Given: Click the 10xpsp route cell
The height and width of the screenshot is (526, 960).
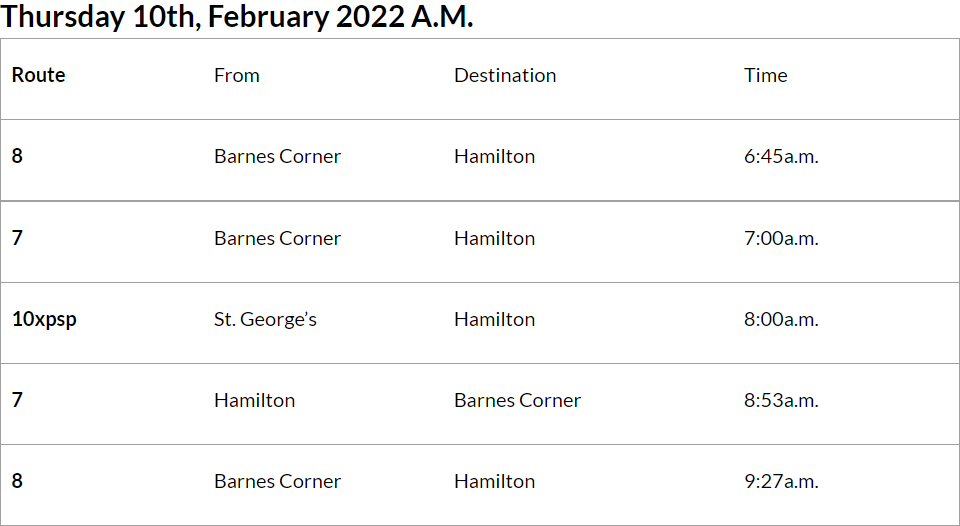Looking at the screenshot, I should [44, 319].
